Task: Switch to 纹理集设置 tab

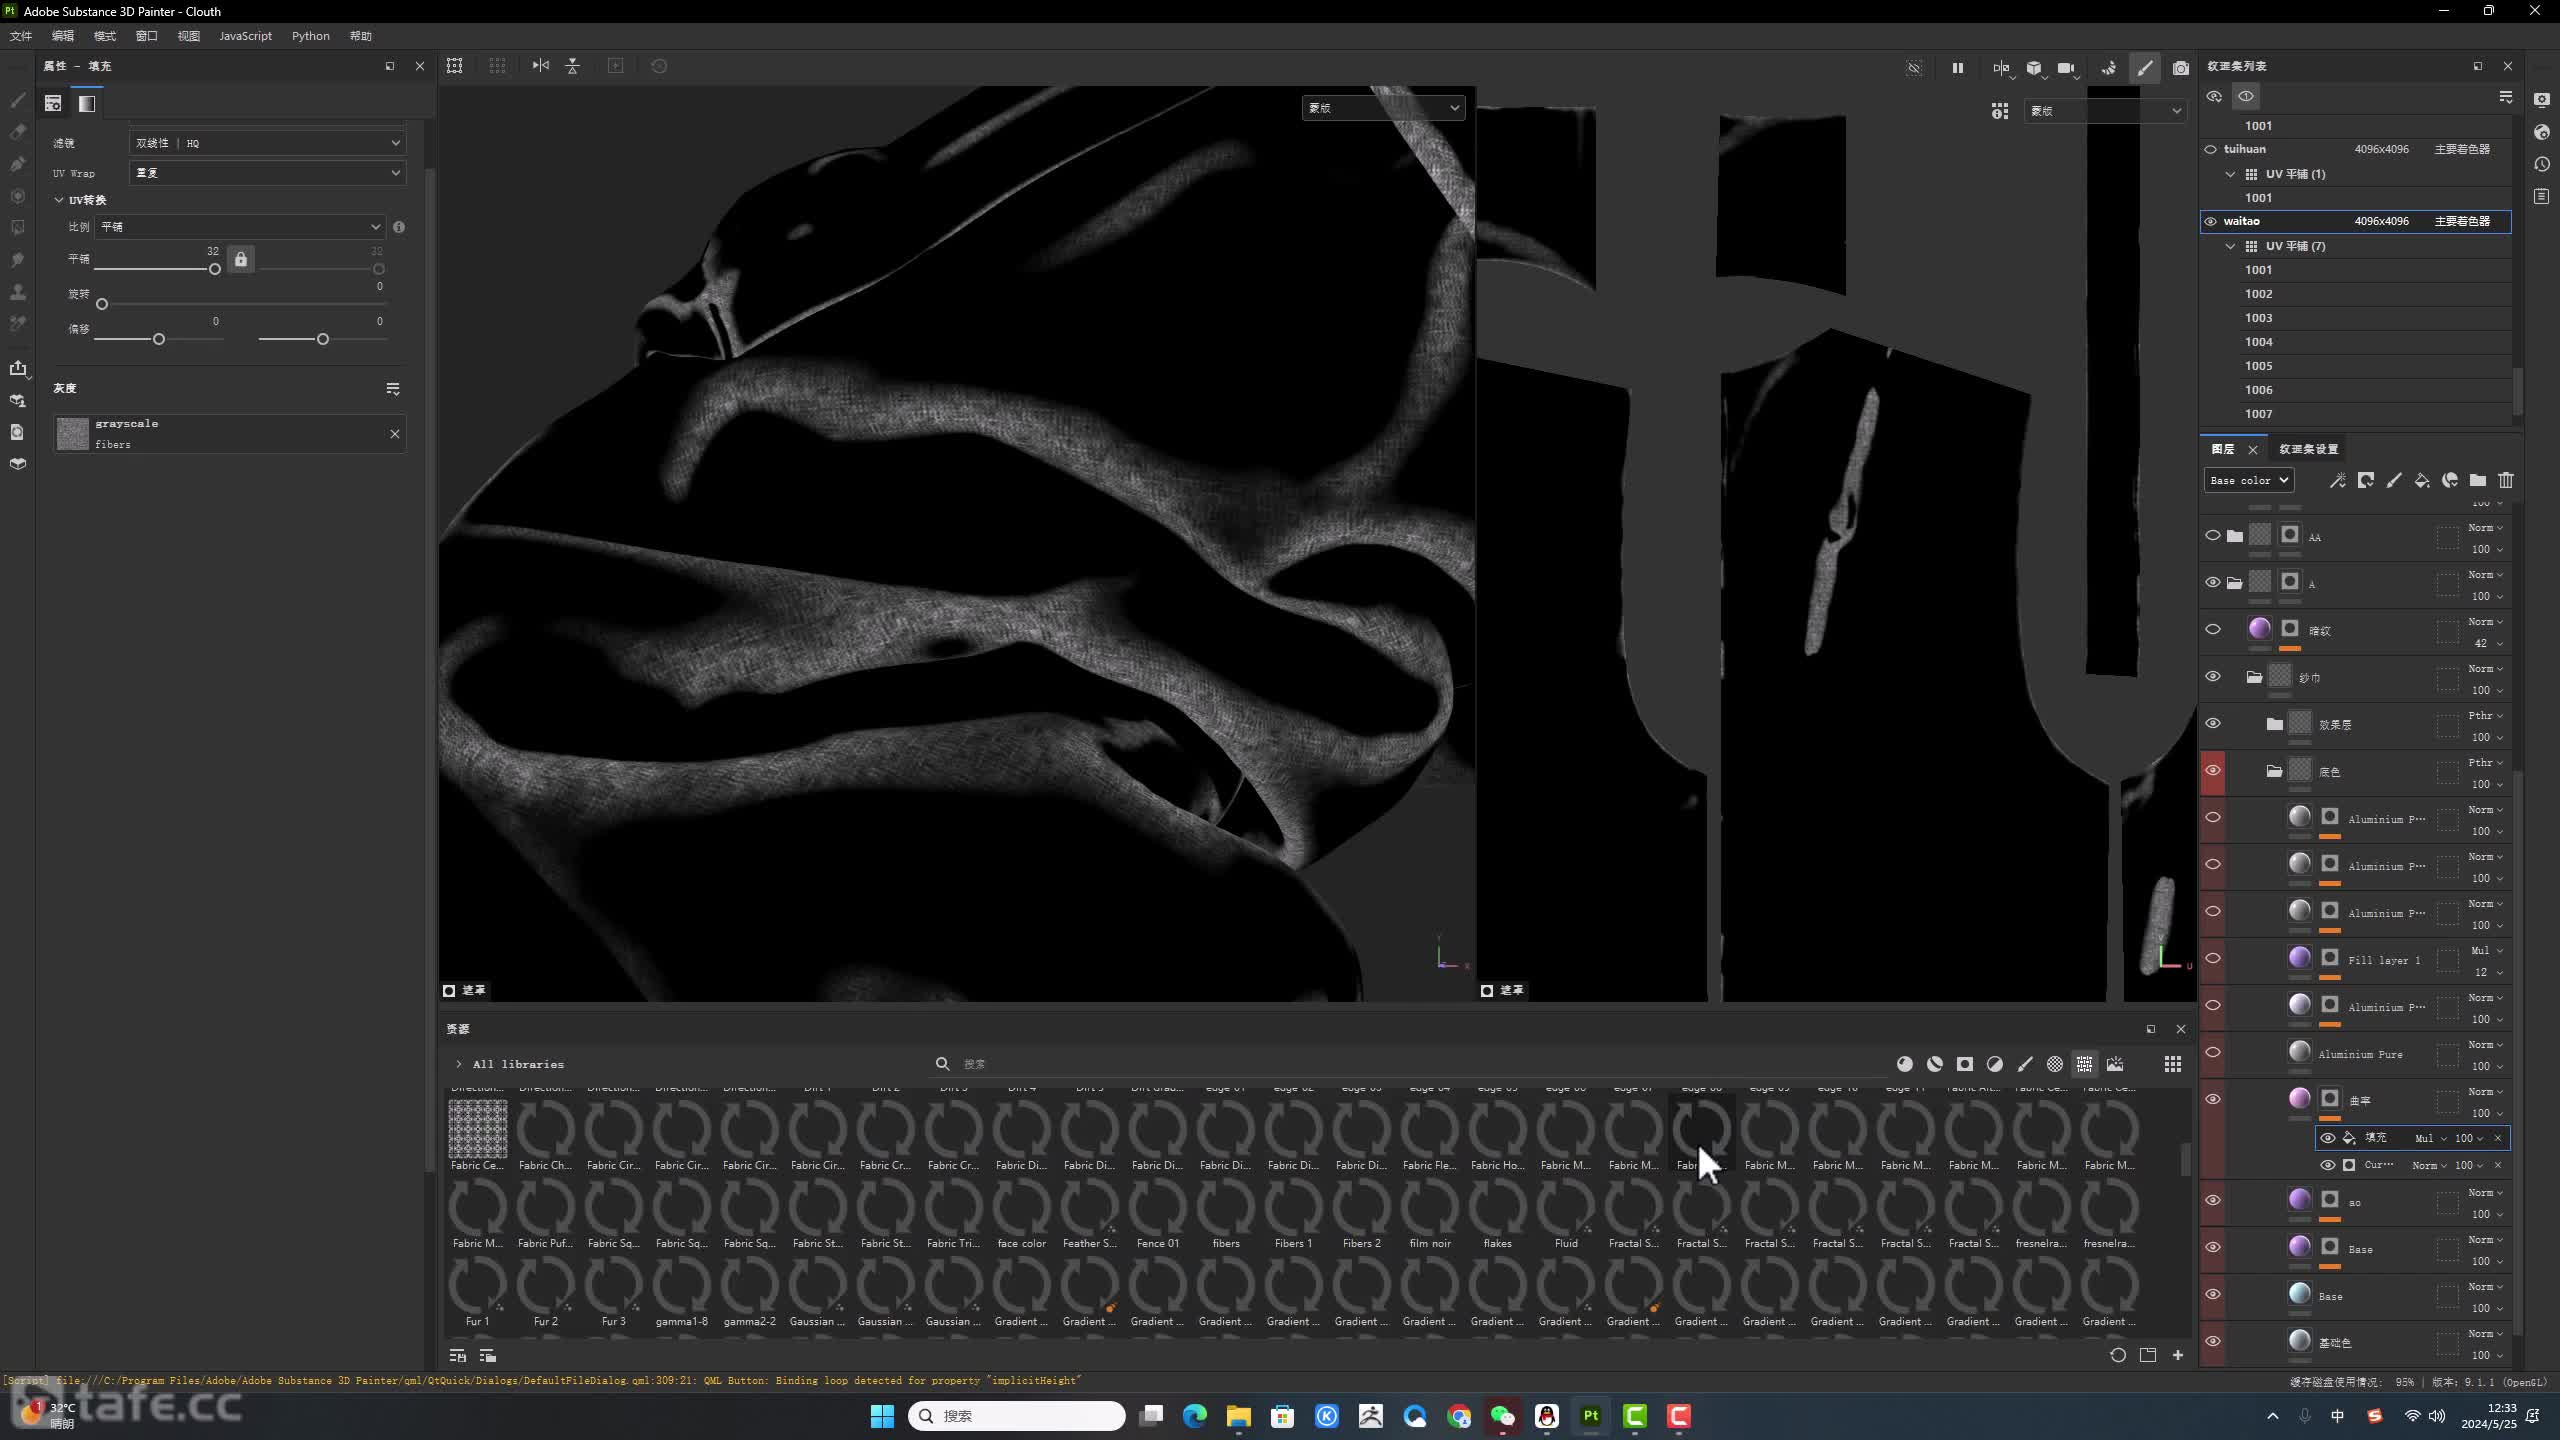Action: [x=2309, y=449]
